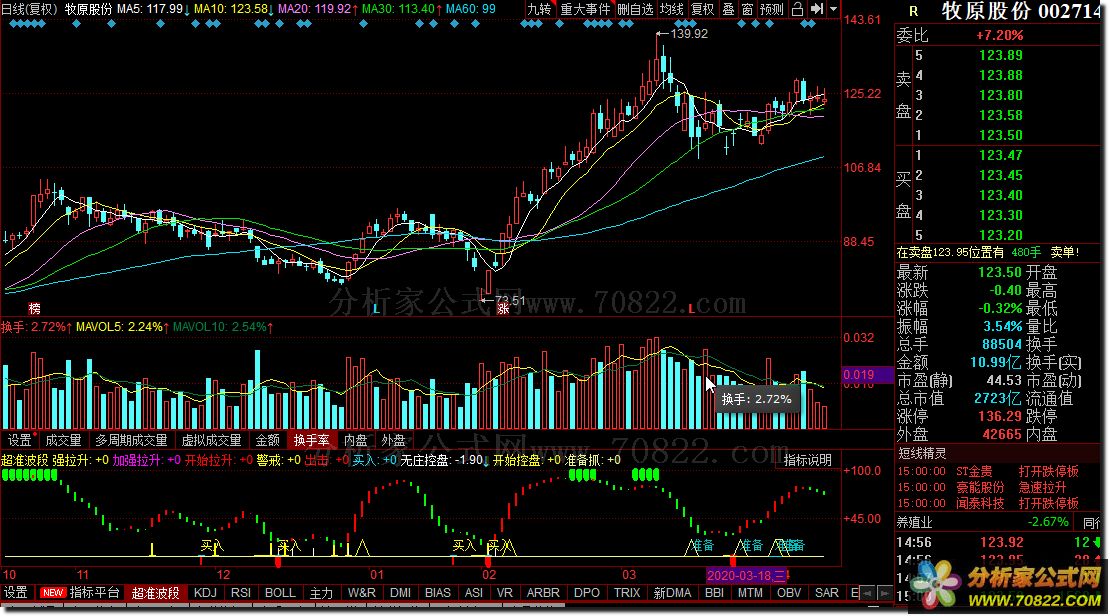Select the DMI indicator tab
This screenshot has width=1110, height=616.
point(401,593)
